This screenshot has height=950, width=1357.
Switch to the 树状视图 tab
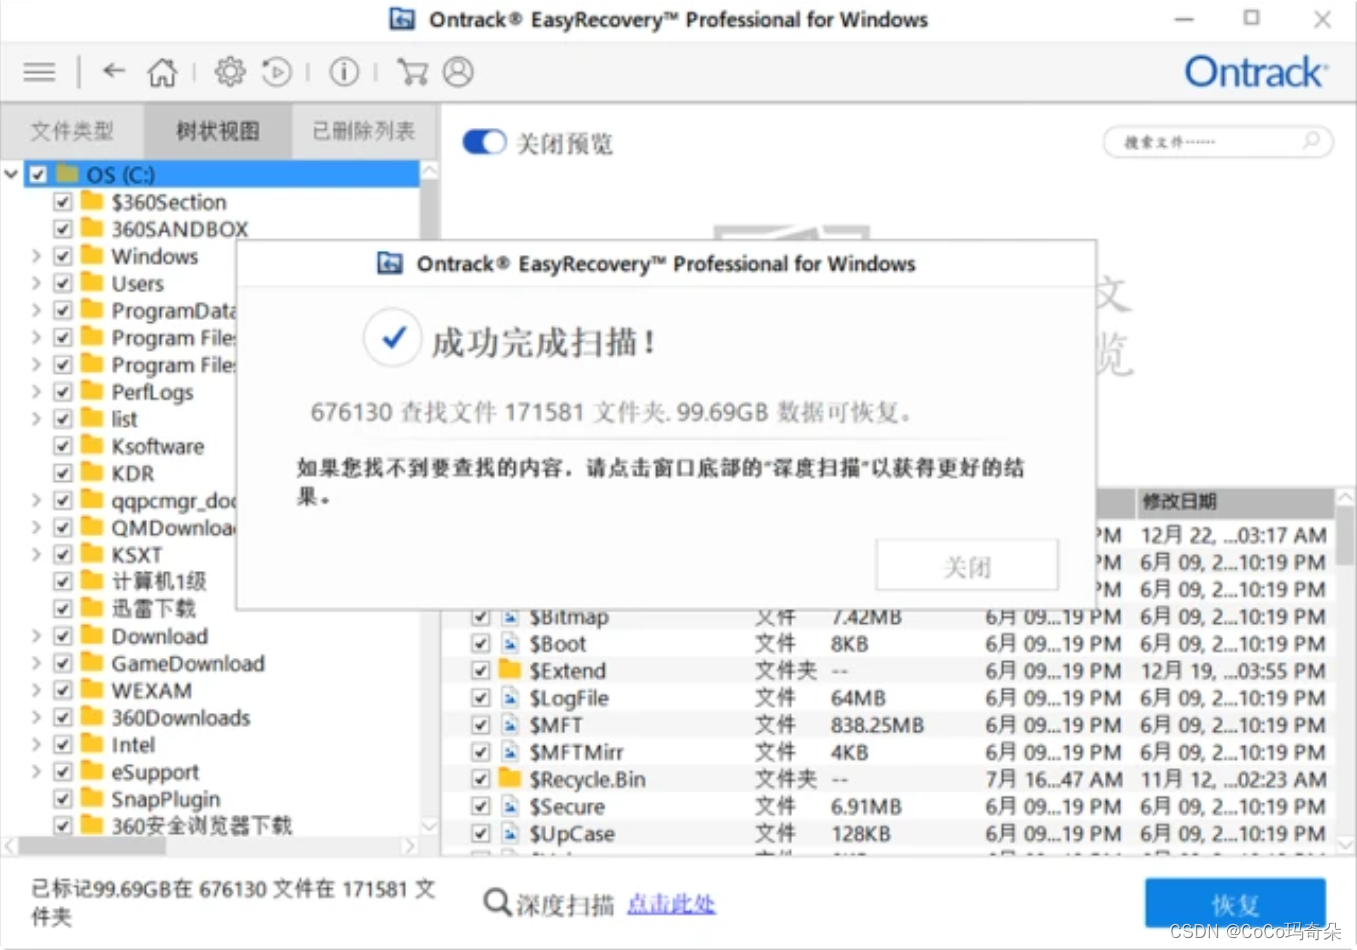point(218,131)
